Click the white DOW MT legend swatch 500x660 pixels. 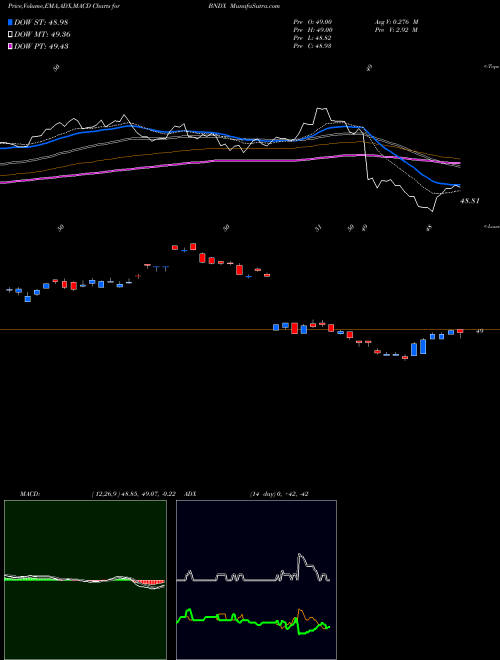10,35
